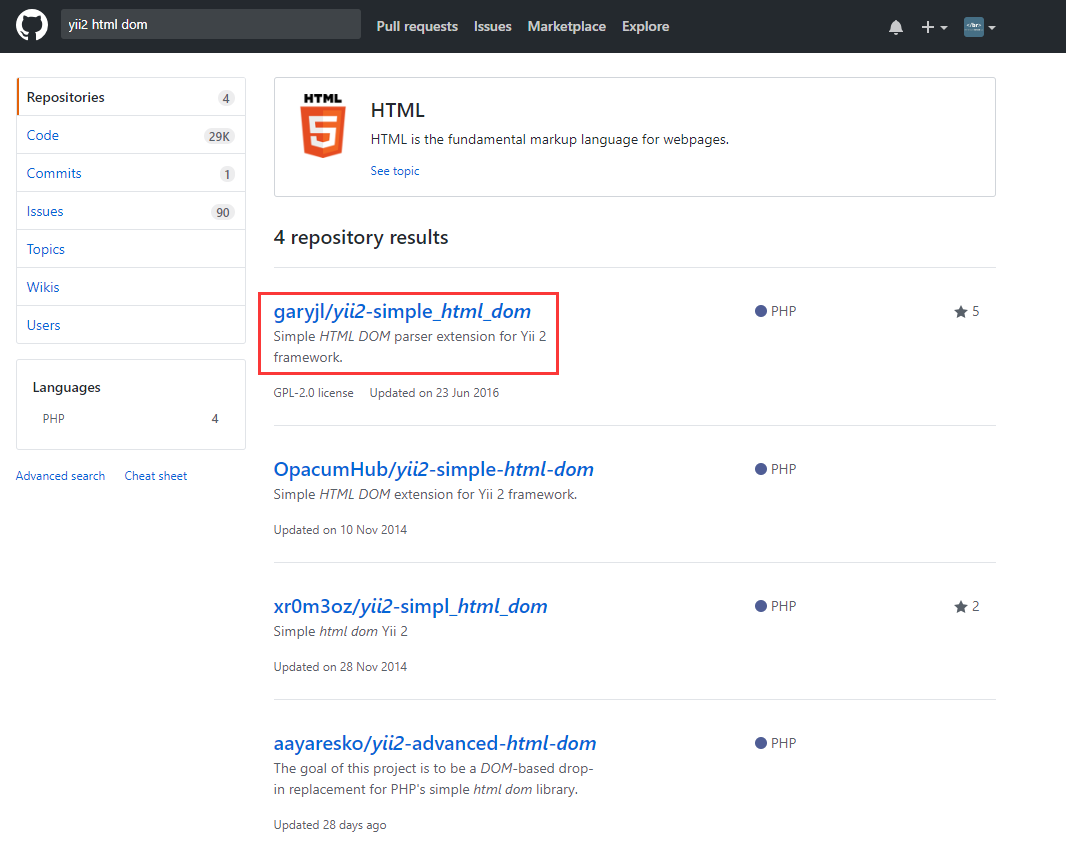Click the star icon on xr0m3oz repository
This screenshot has width=1066, height=841.
point(960,607)
